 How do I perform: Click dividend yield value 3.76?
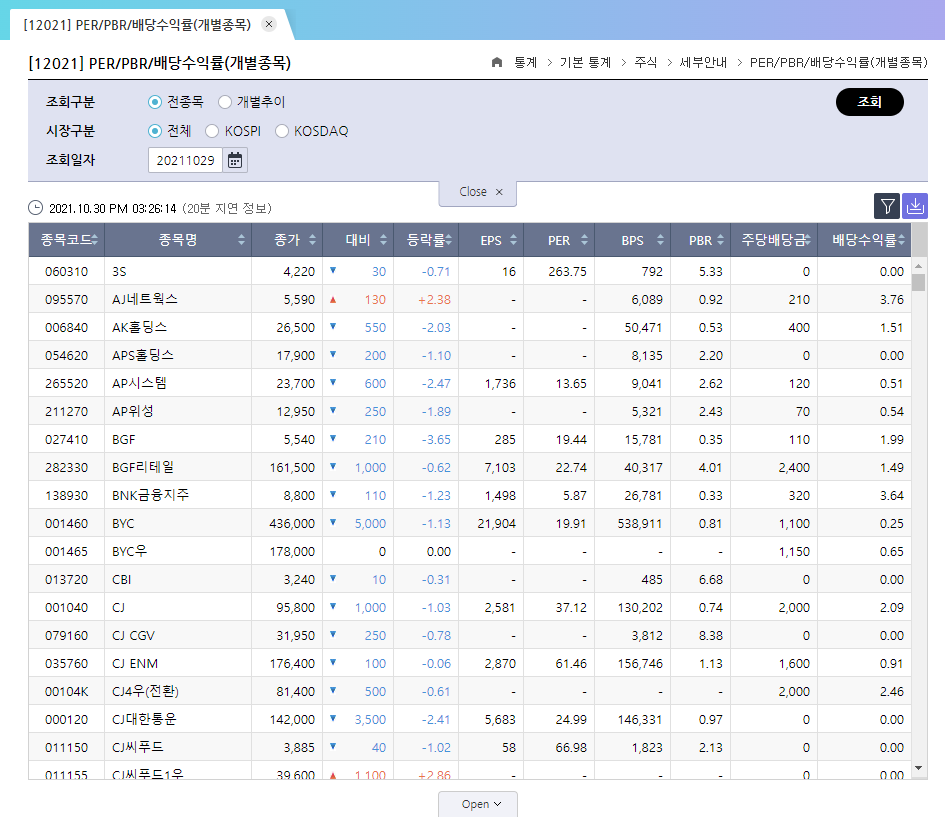891,299
